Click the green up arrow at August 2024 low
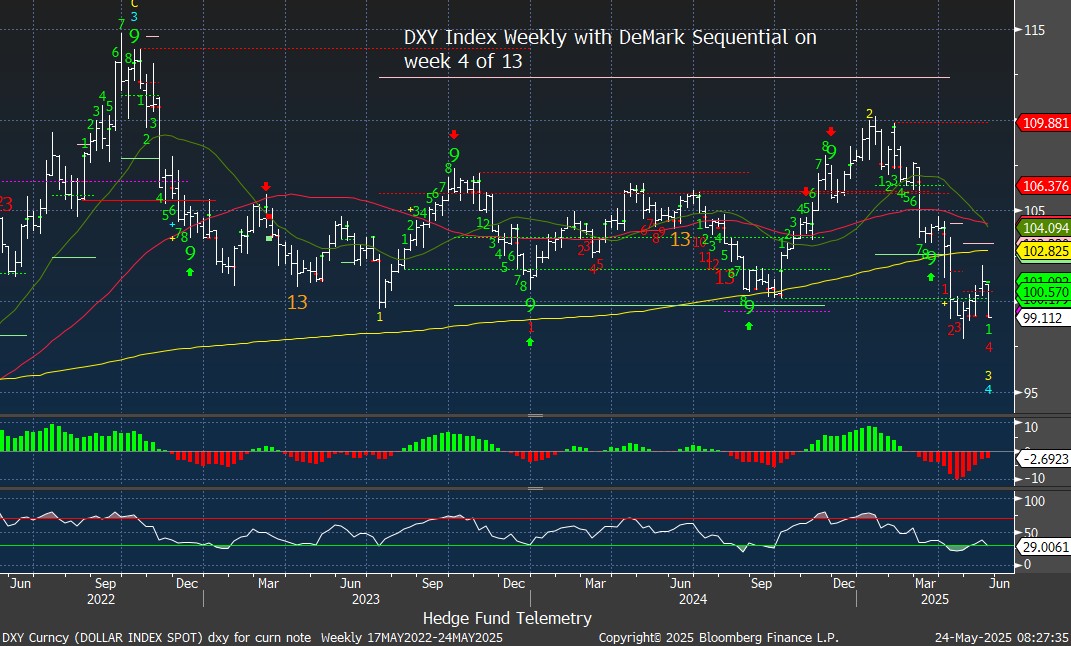 [749, 326]
